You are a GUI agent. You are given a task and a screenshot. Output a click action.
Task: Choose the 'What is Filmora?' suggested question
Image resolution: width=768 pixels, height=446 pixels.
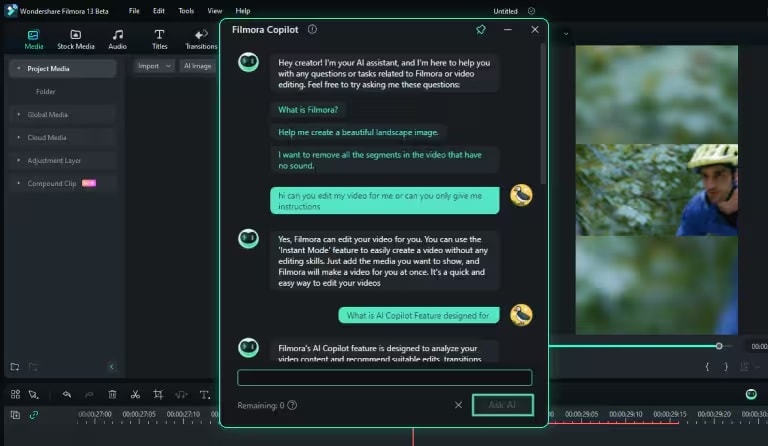click(308, 110)
